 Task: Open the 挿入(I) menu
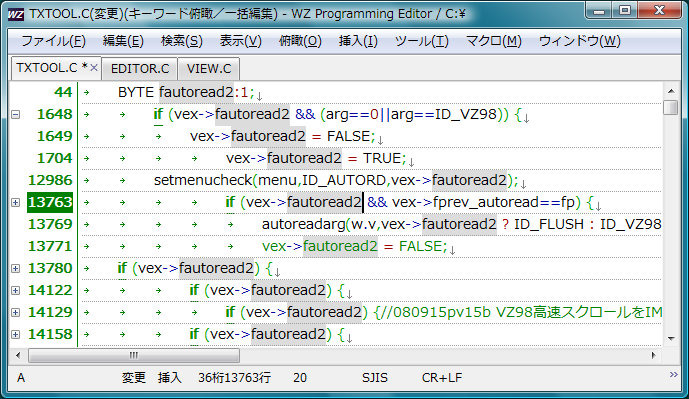pos(358,41)
